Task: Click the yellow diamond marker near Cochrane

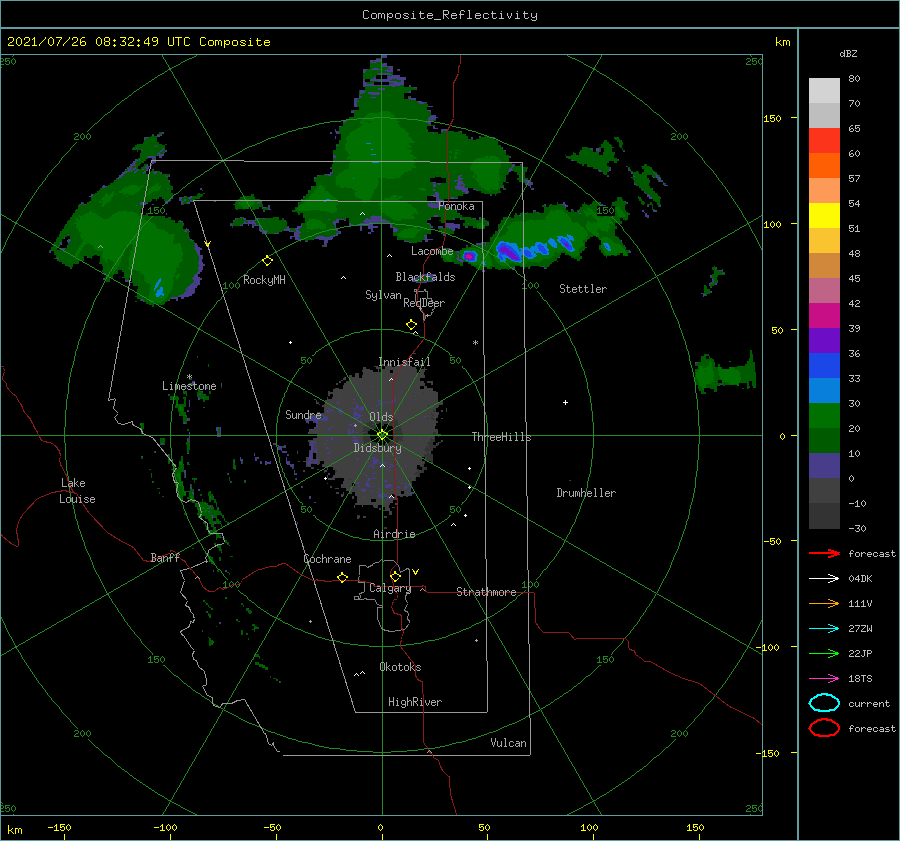Action: click(342, 577)
